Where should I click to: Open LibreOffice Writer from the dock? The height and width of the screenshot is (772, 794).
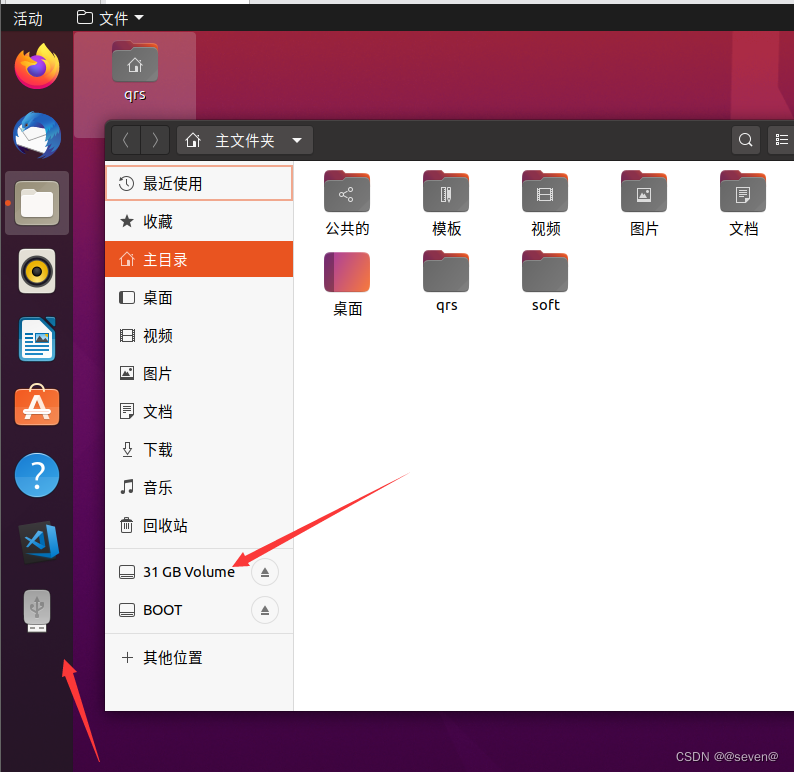pos(37,339)
